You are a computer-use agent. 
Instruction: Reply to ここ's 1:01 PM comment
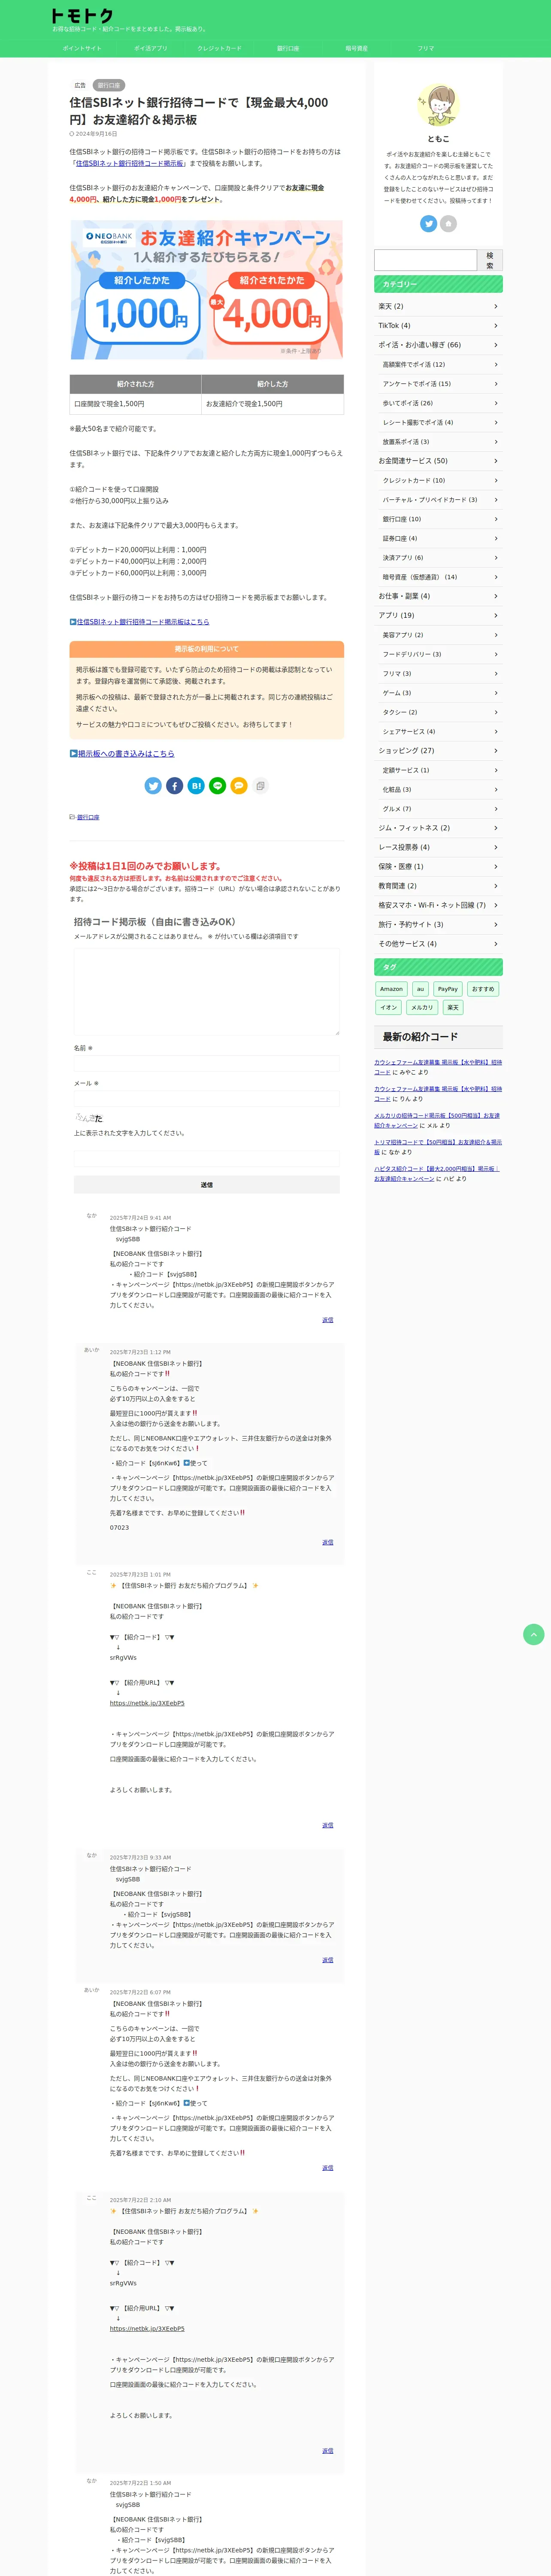click(328, 1825)
